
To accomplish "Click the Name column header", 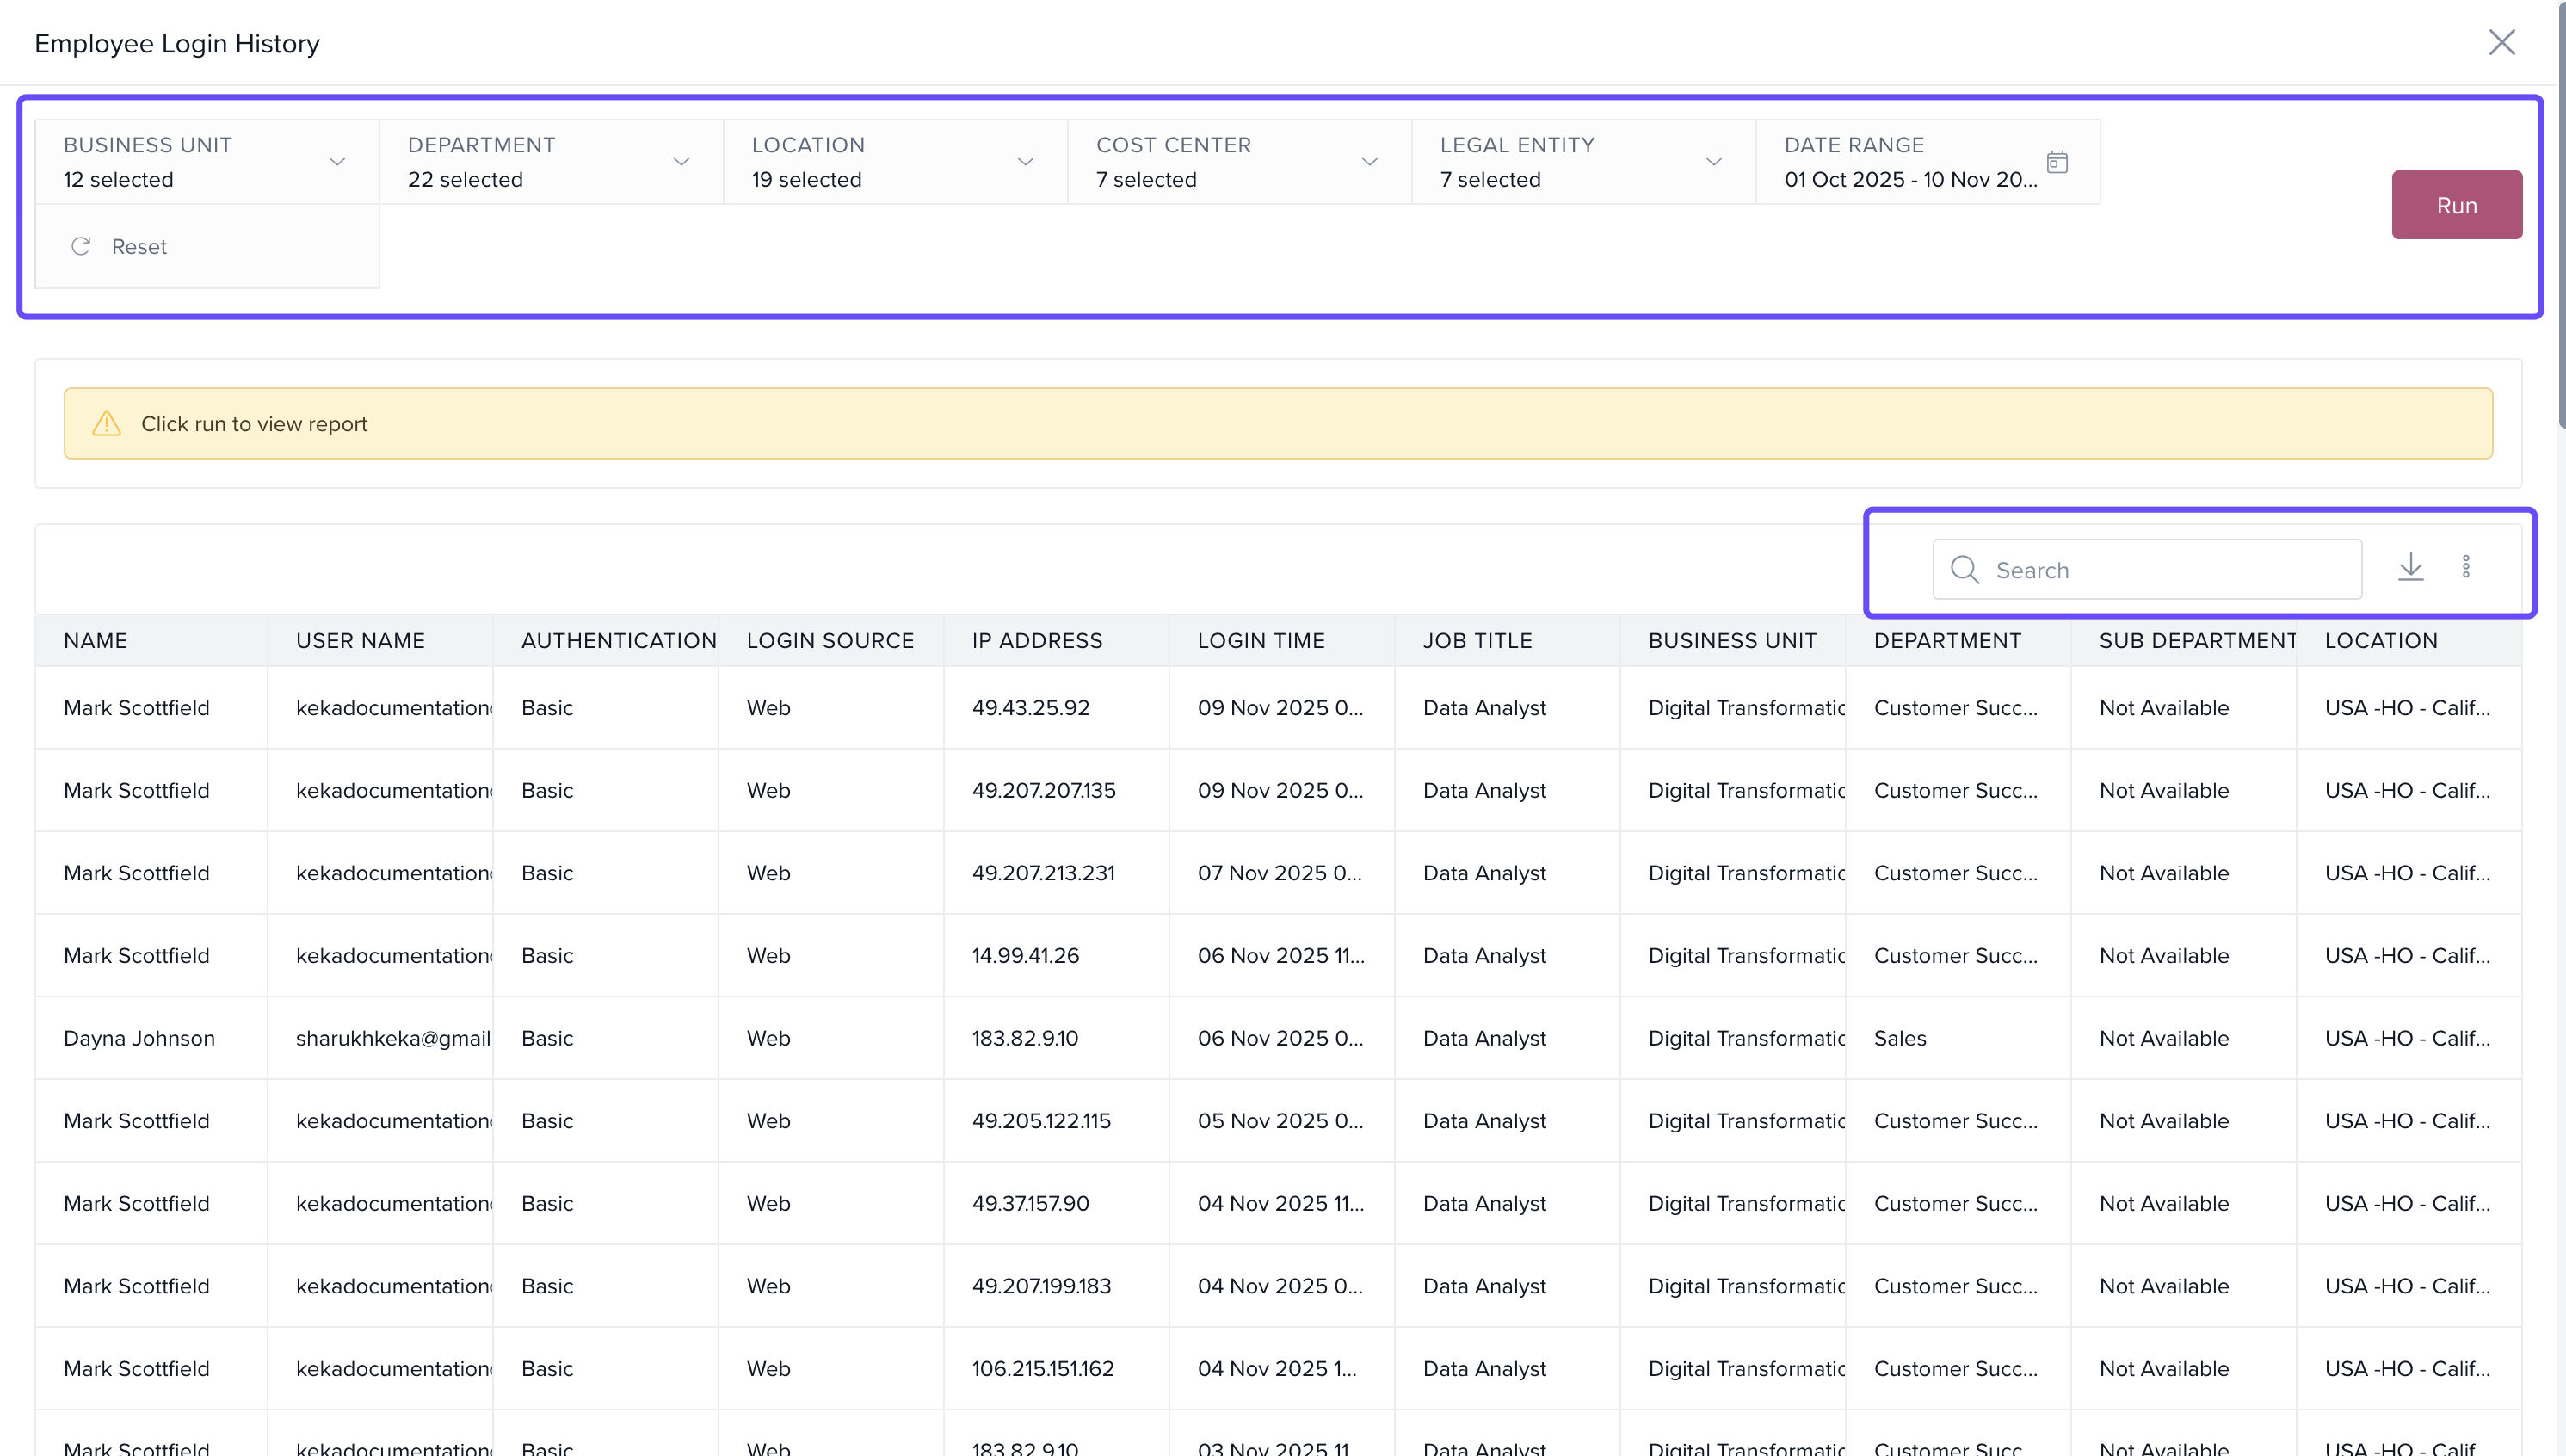I will point(95,641).
